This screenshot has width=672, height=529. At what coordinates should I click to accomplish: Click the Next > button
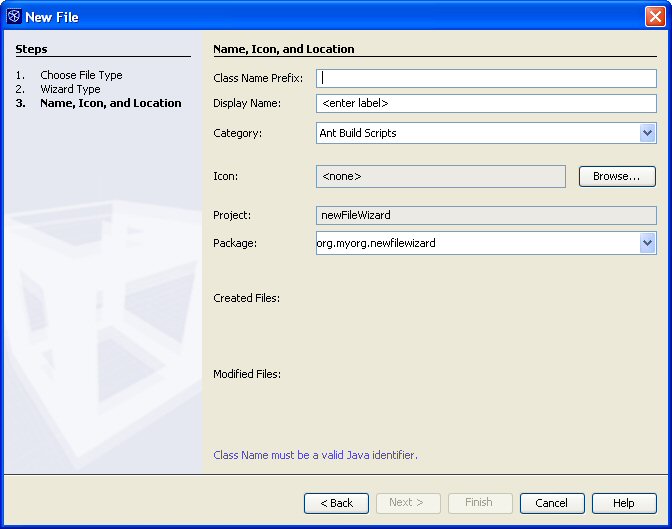pyautogui.click(x=406, y=503)
